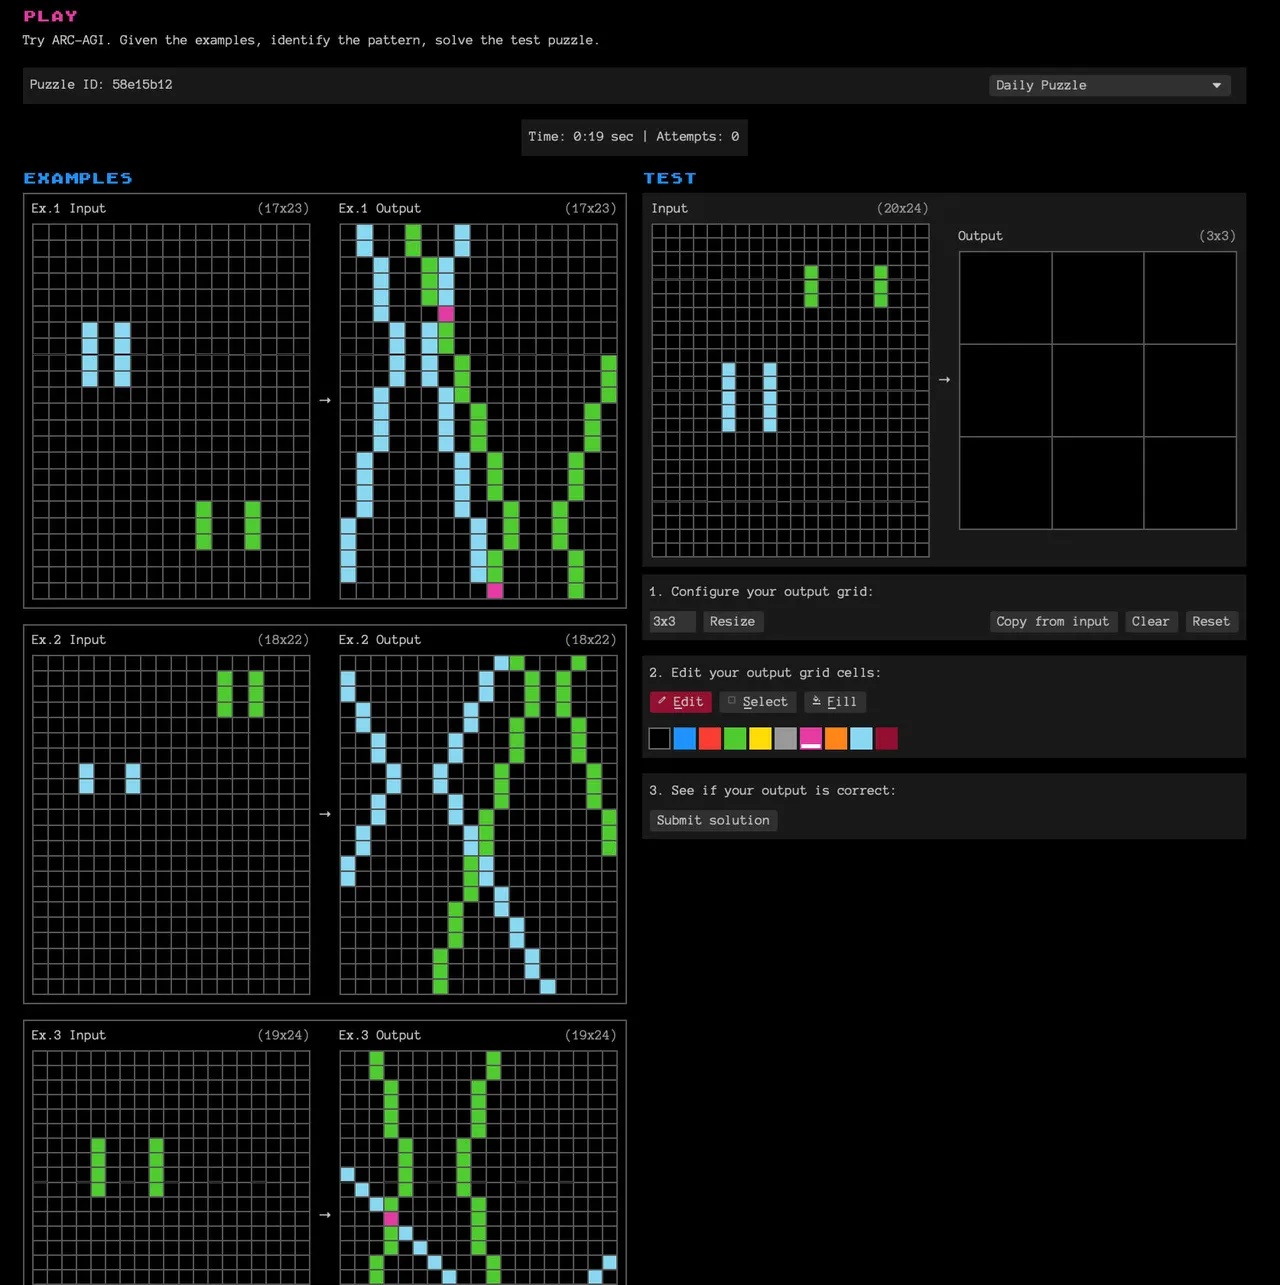Click the bottom-right output grid cell
Viewport: 1280px width, 1285px height.
tap(1190, 482)
